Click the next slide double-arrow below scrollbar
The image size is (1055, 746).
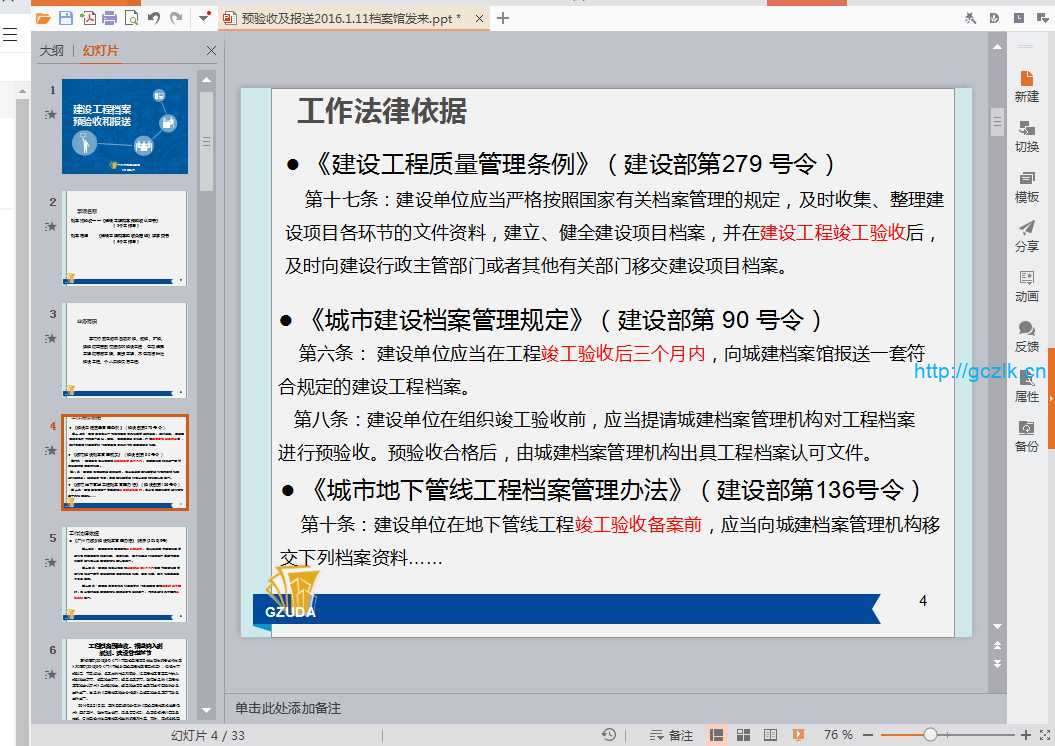click(x=997, y=663)
